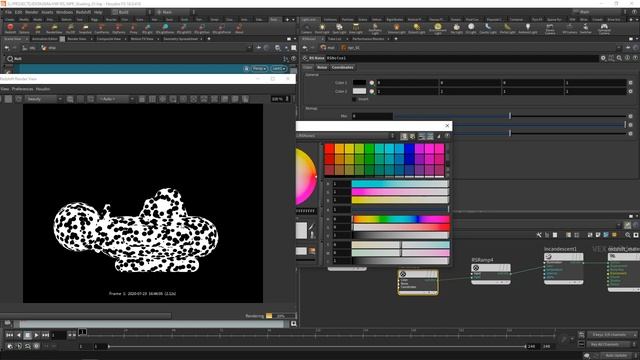Click the Camera shelf tool
640x360 pixels.
pos(306,28)
